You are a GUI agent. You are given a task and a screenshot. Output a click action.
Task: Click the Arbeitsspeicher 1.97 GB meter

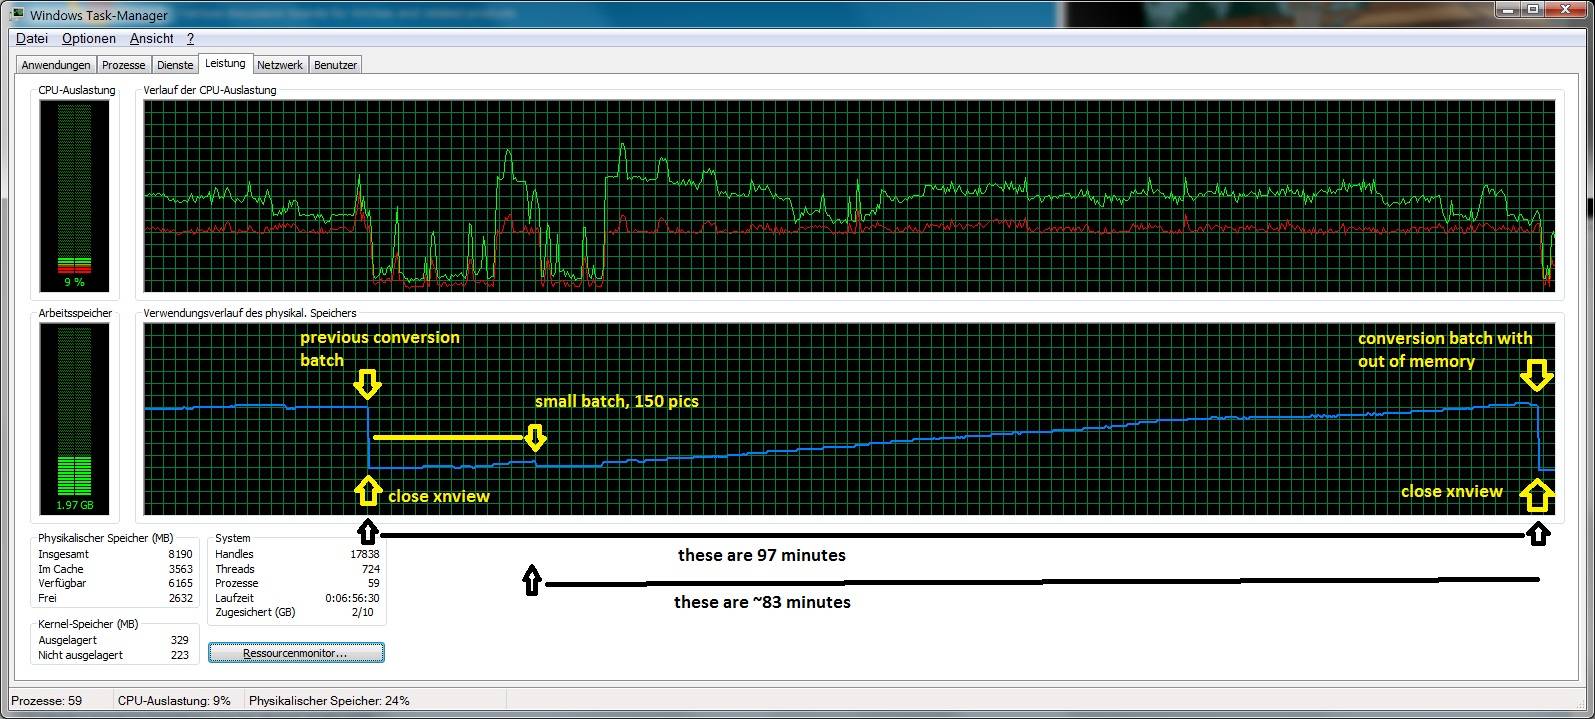click(75, 418)
